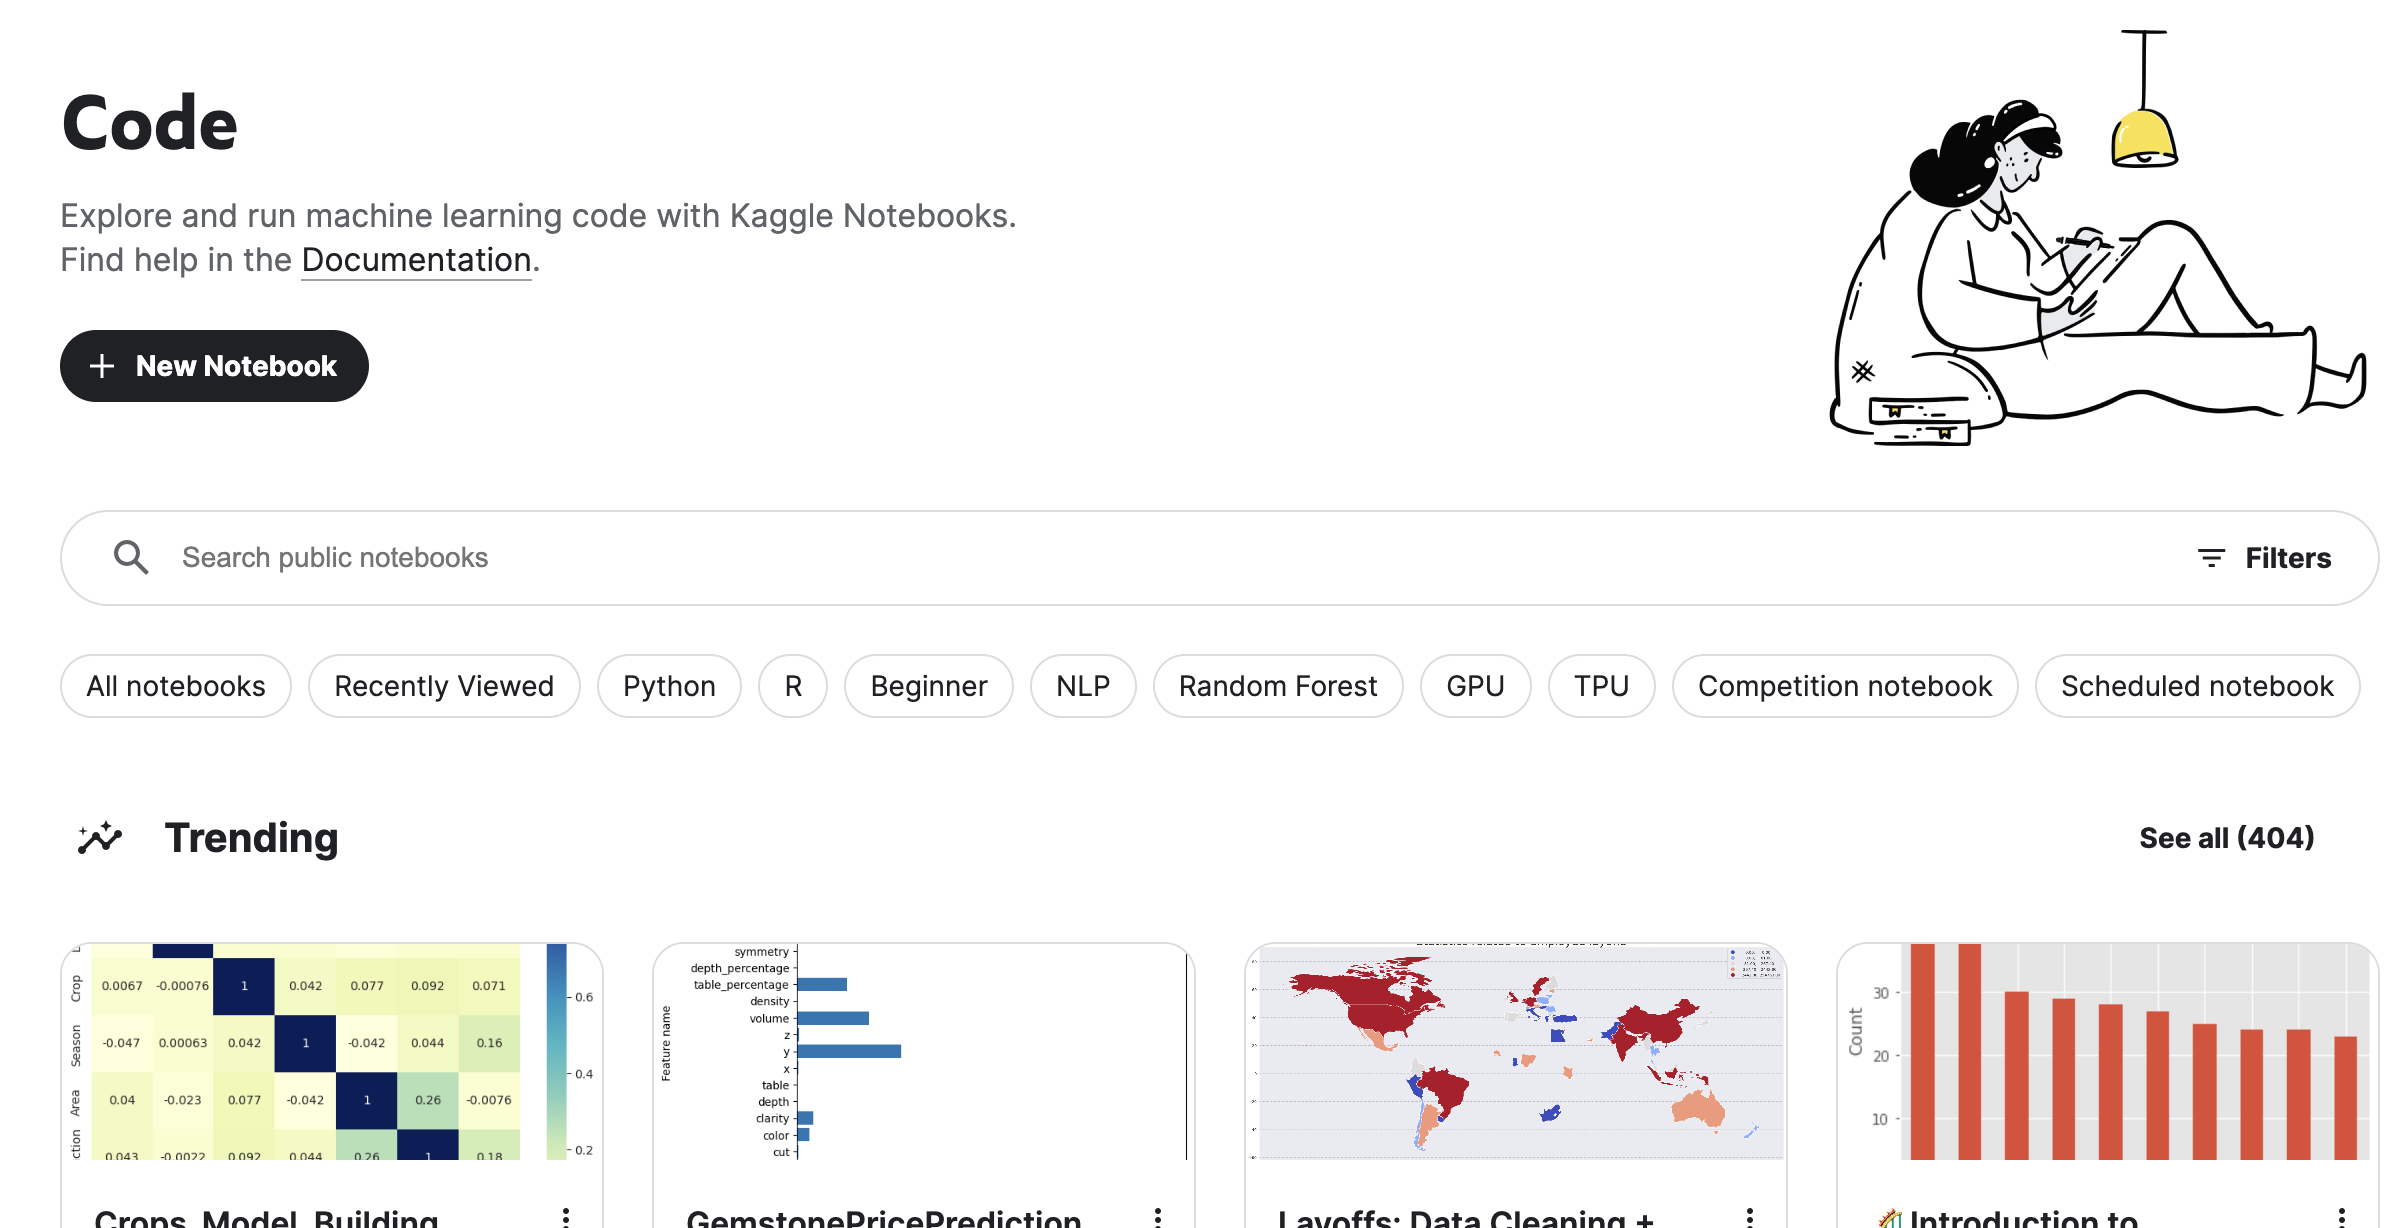Click the search magnifier icon
Image resolution: width=2402 pixels, height=1228 pixels.
click(131, 557)
